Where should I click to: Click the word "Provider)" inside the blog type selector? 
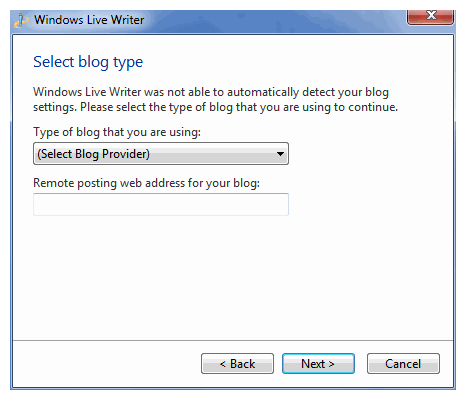[126, 154]
